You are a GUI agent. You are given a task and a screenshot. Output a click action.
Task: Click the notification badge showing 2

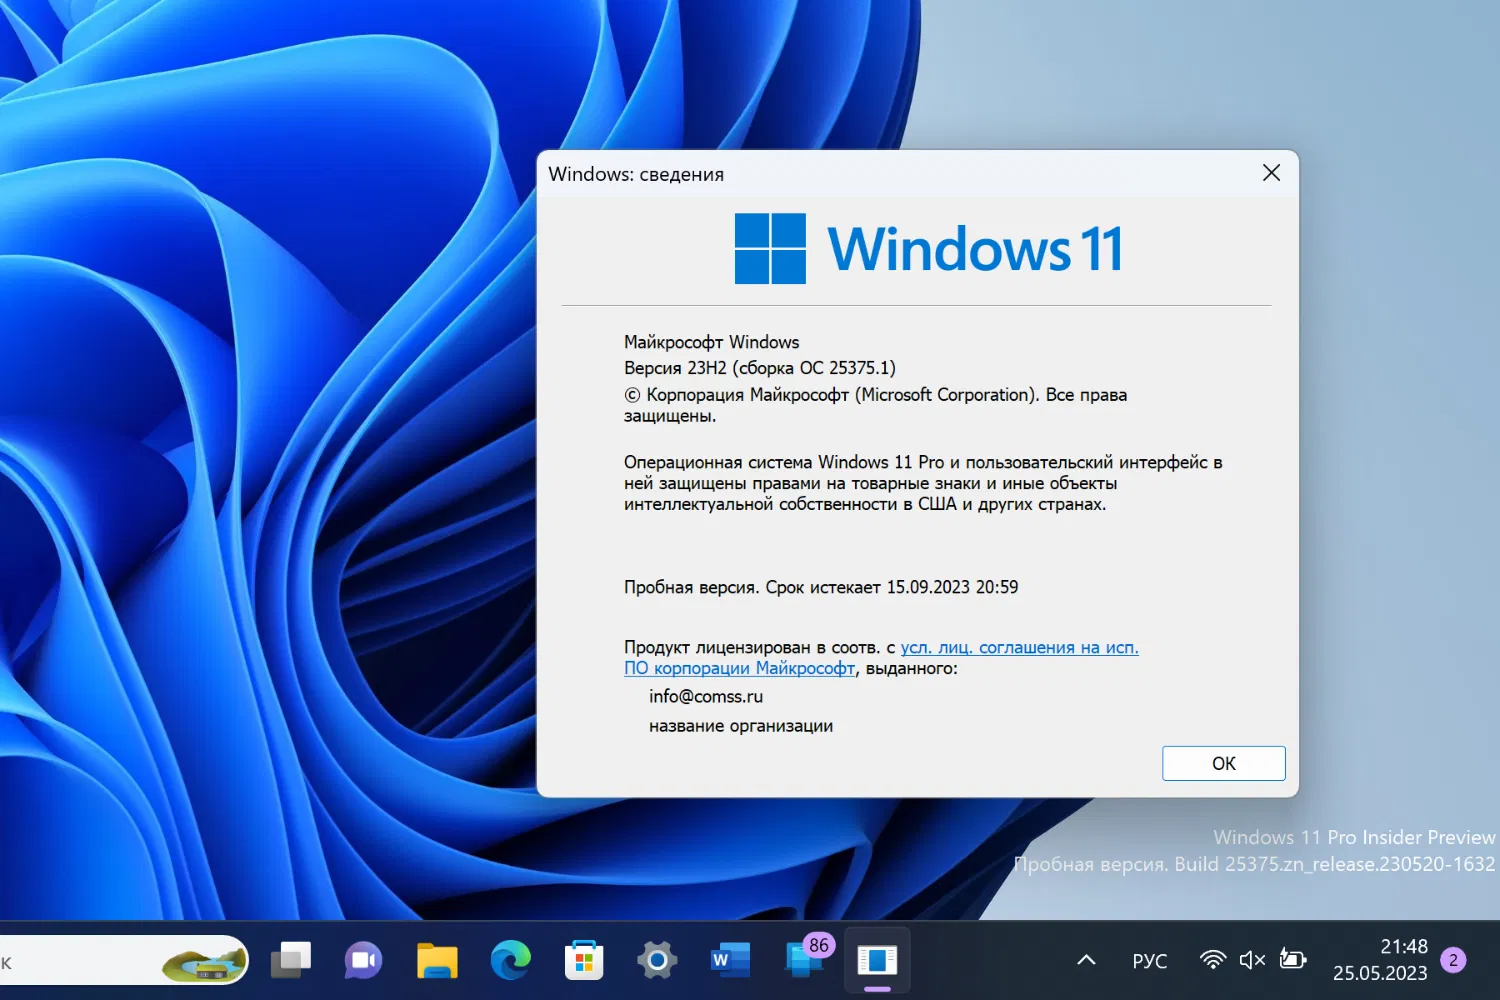point(1455,960)
